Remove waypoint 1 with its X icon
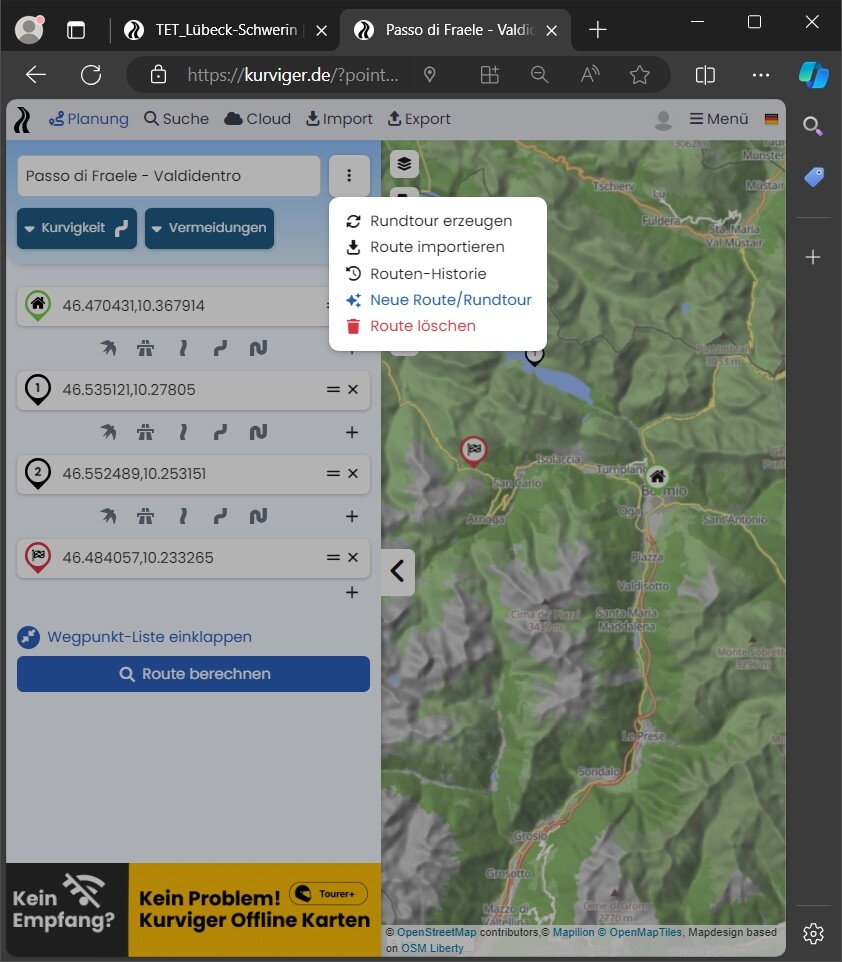This screenshot has width=842, height=962. coord(353,389)
